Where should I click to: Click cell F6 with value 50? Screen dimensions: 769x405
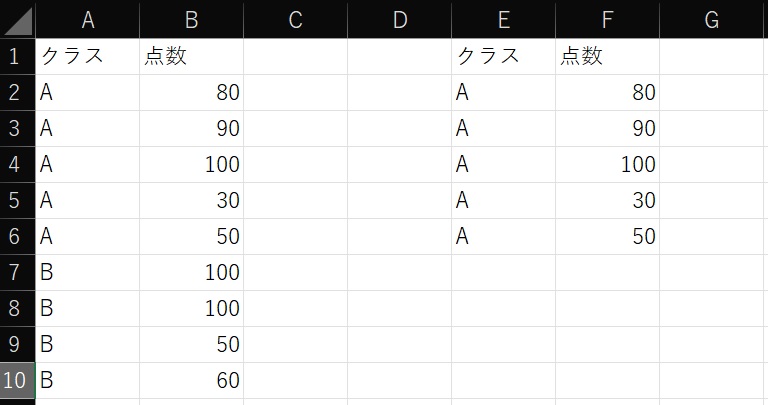[x=607, y=236]
